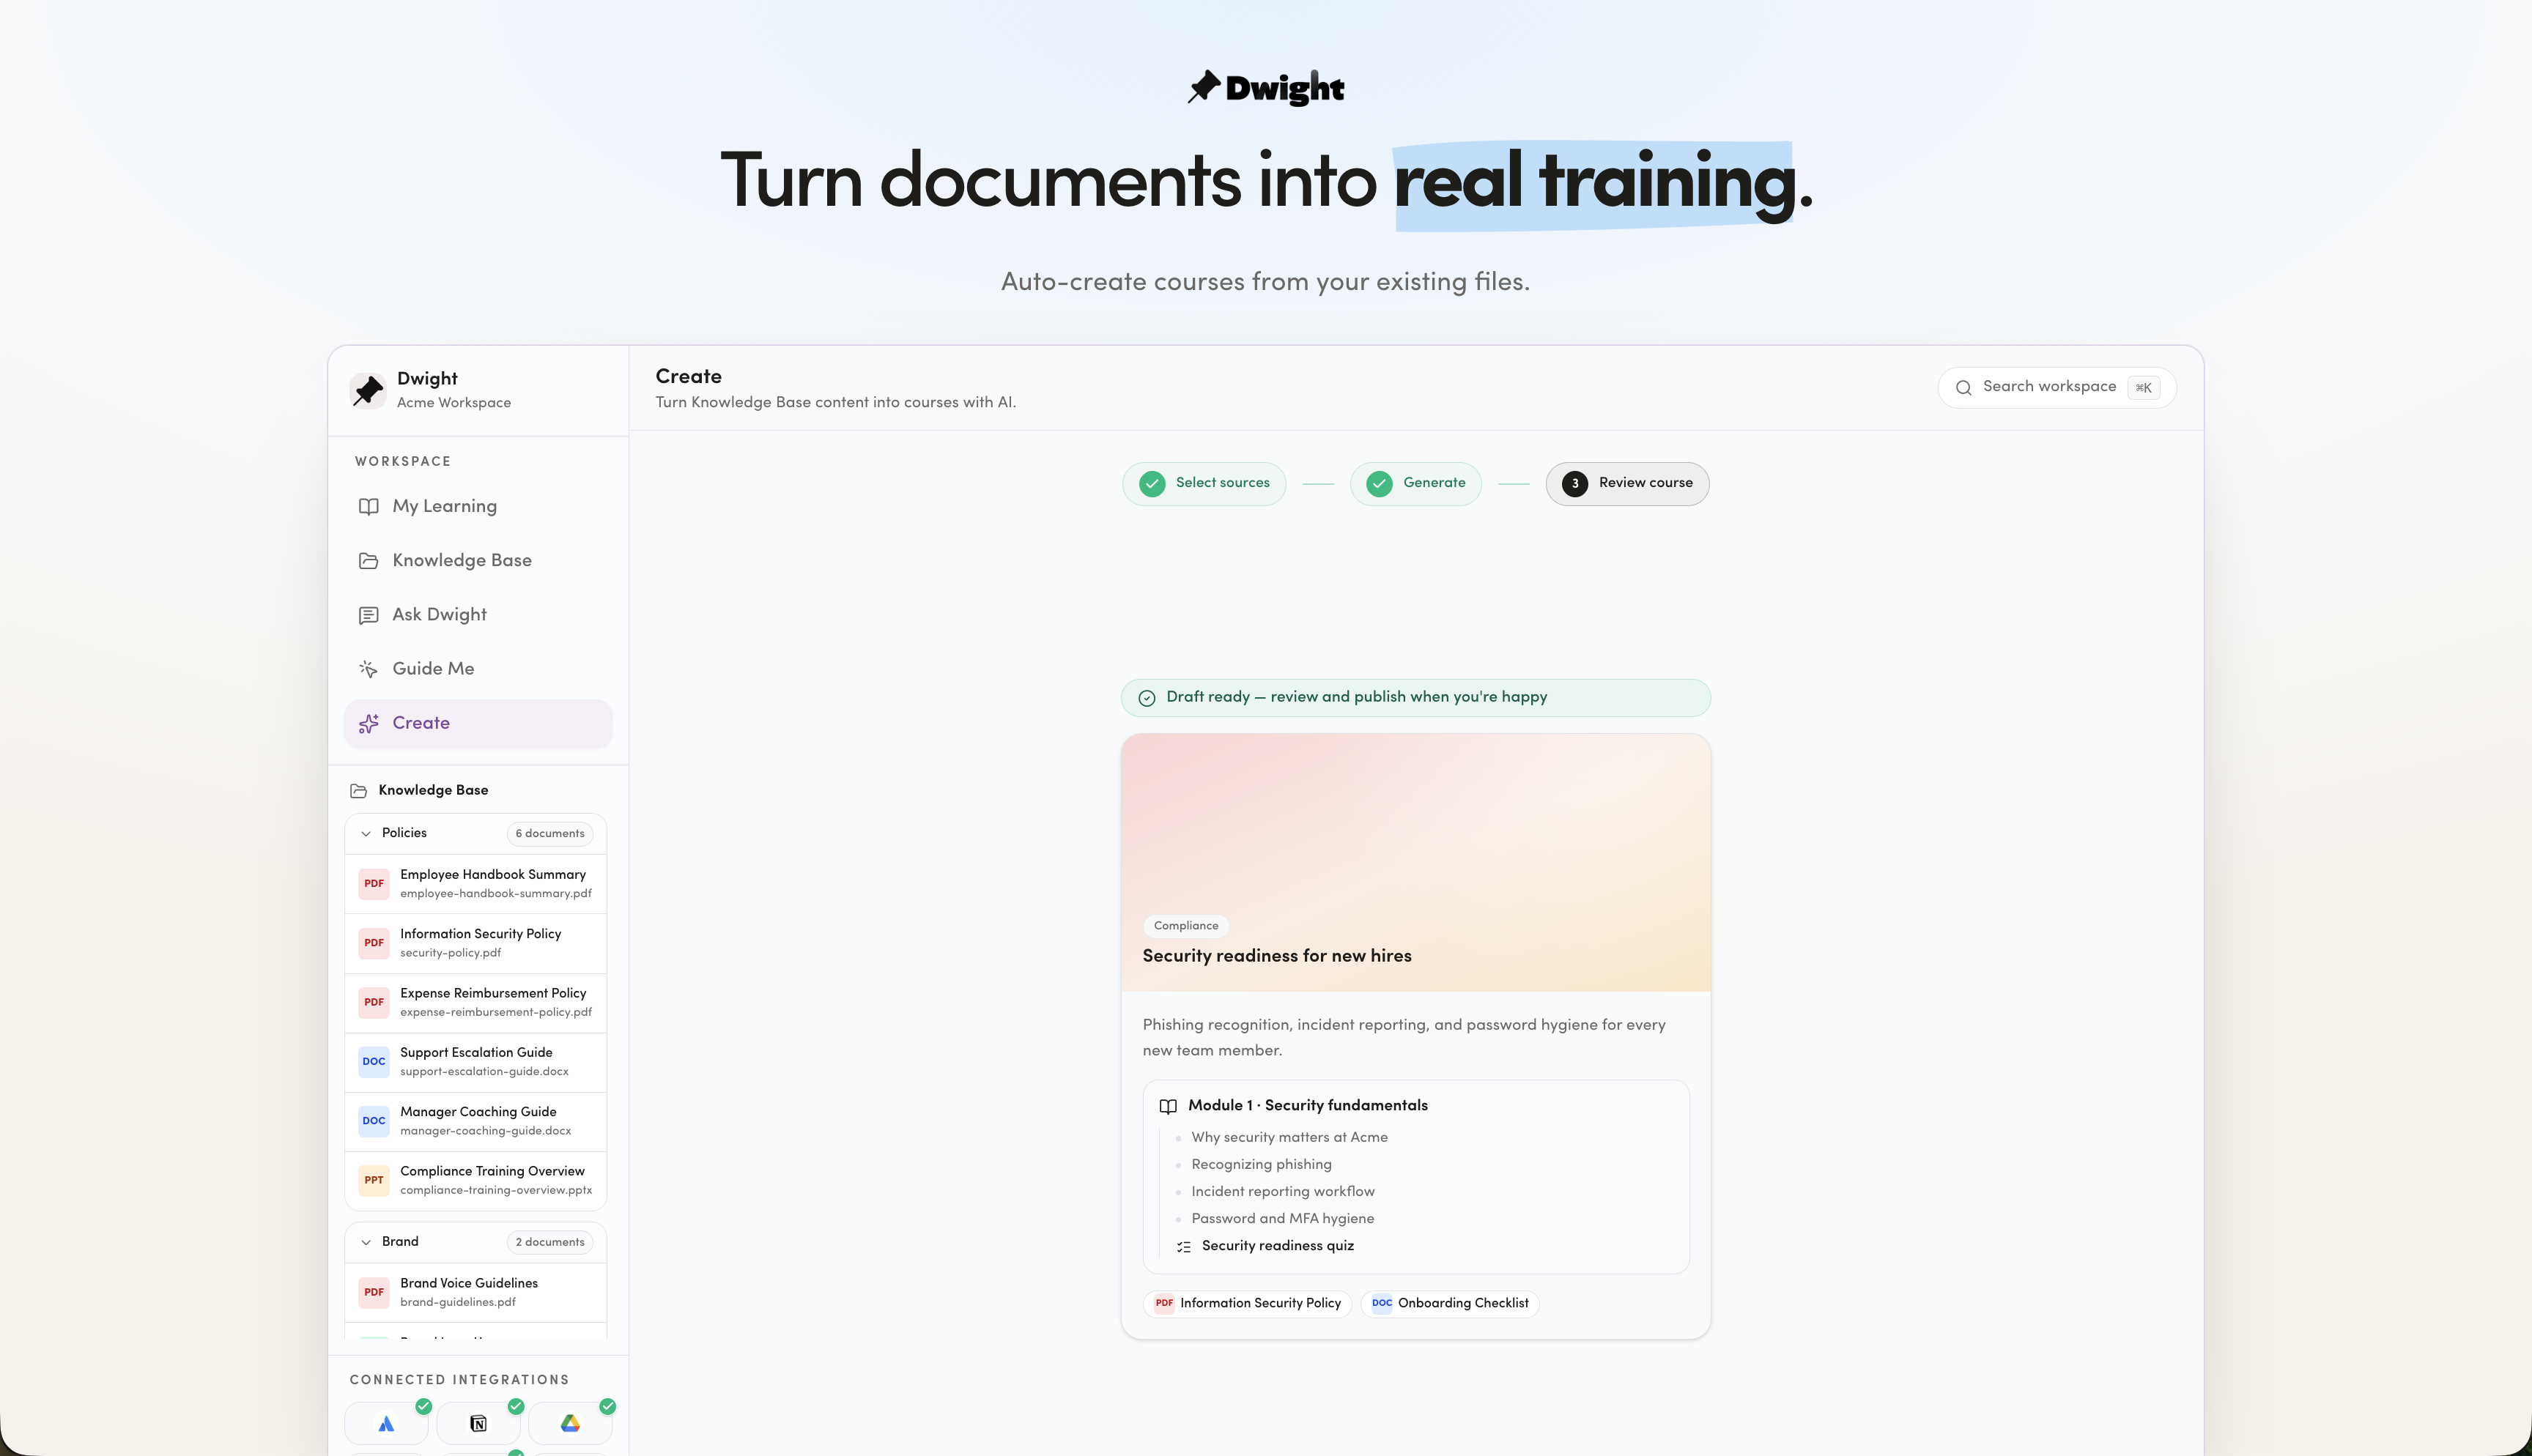This screenshot has height=1456, width=2532.
Task: Click the Dwight pushpin logo in the sidebar header
Action: coord(368,390)
